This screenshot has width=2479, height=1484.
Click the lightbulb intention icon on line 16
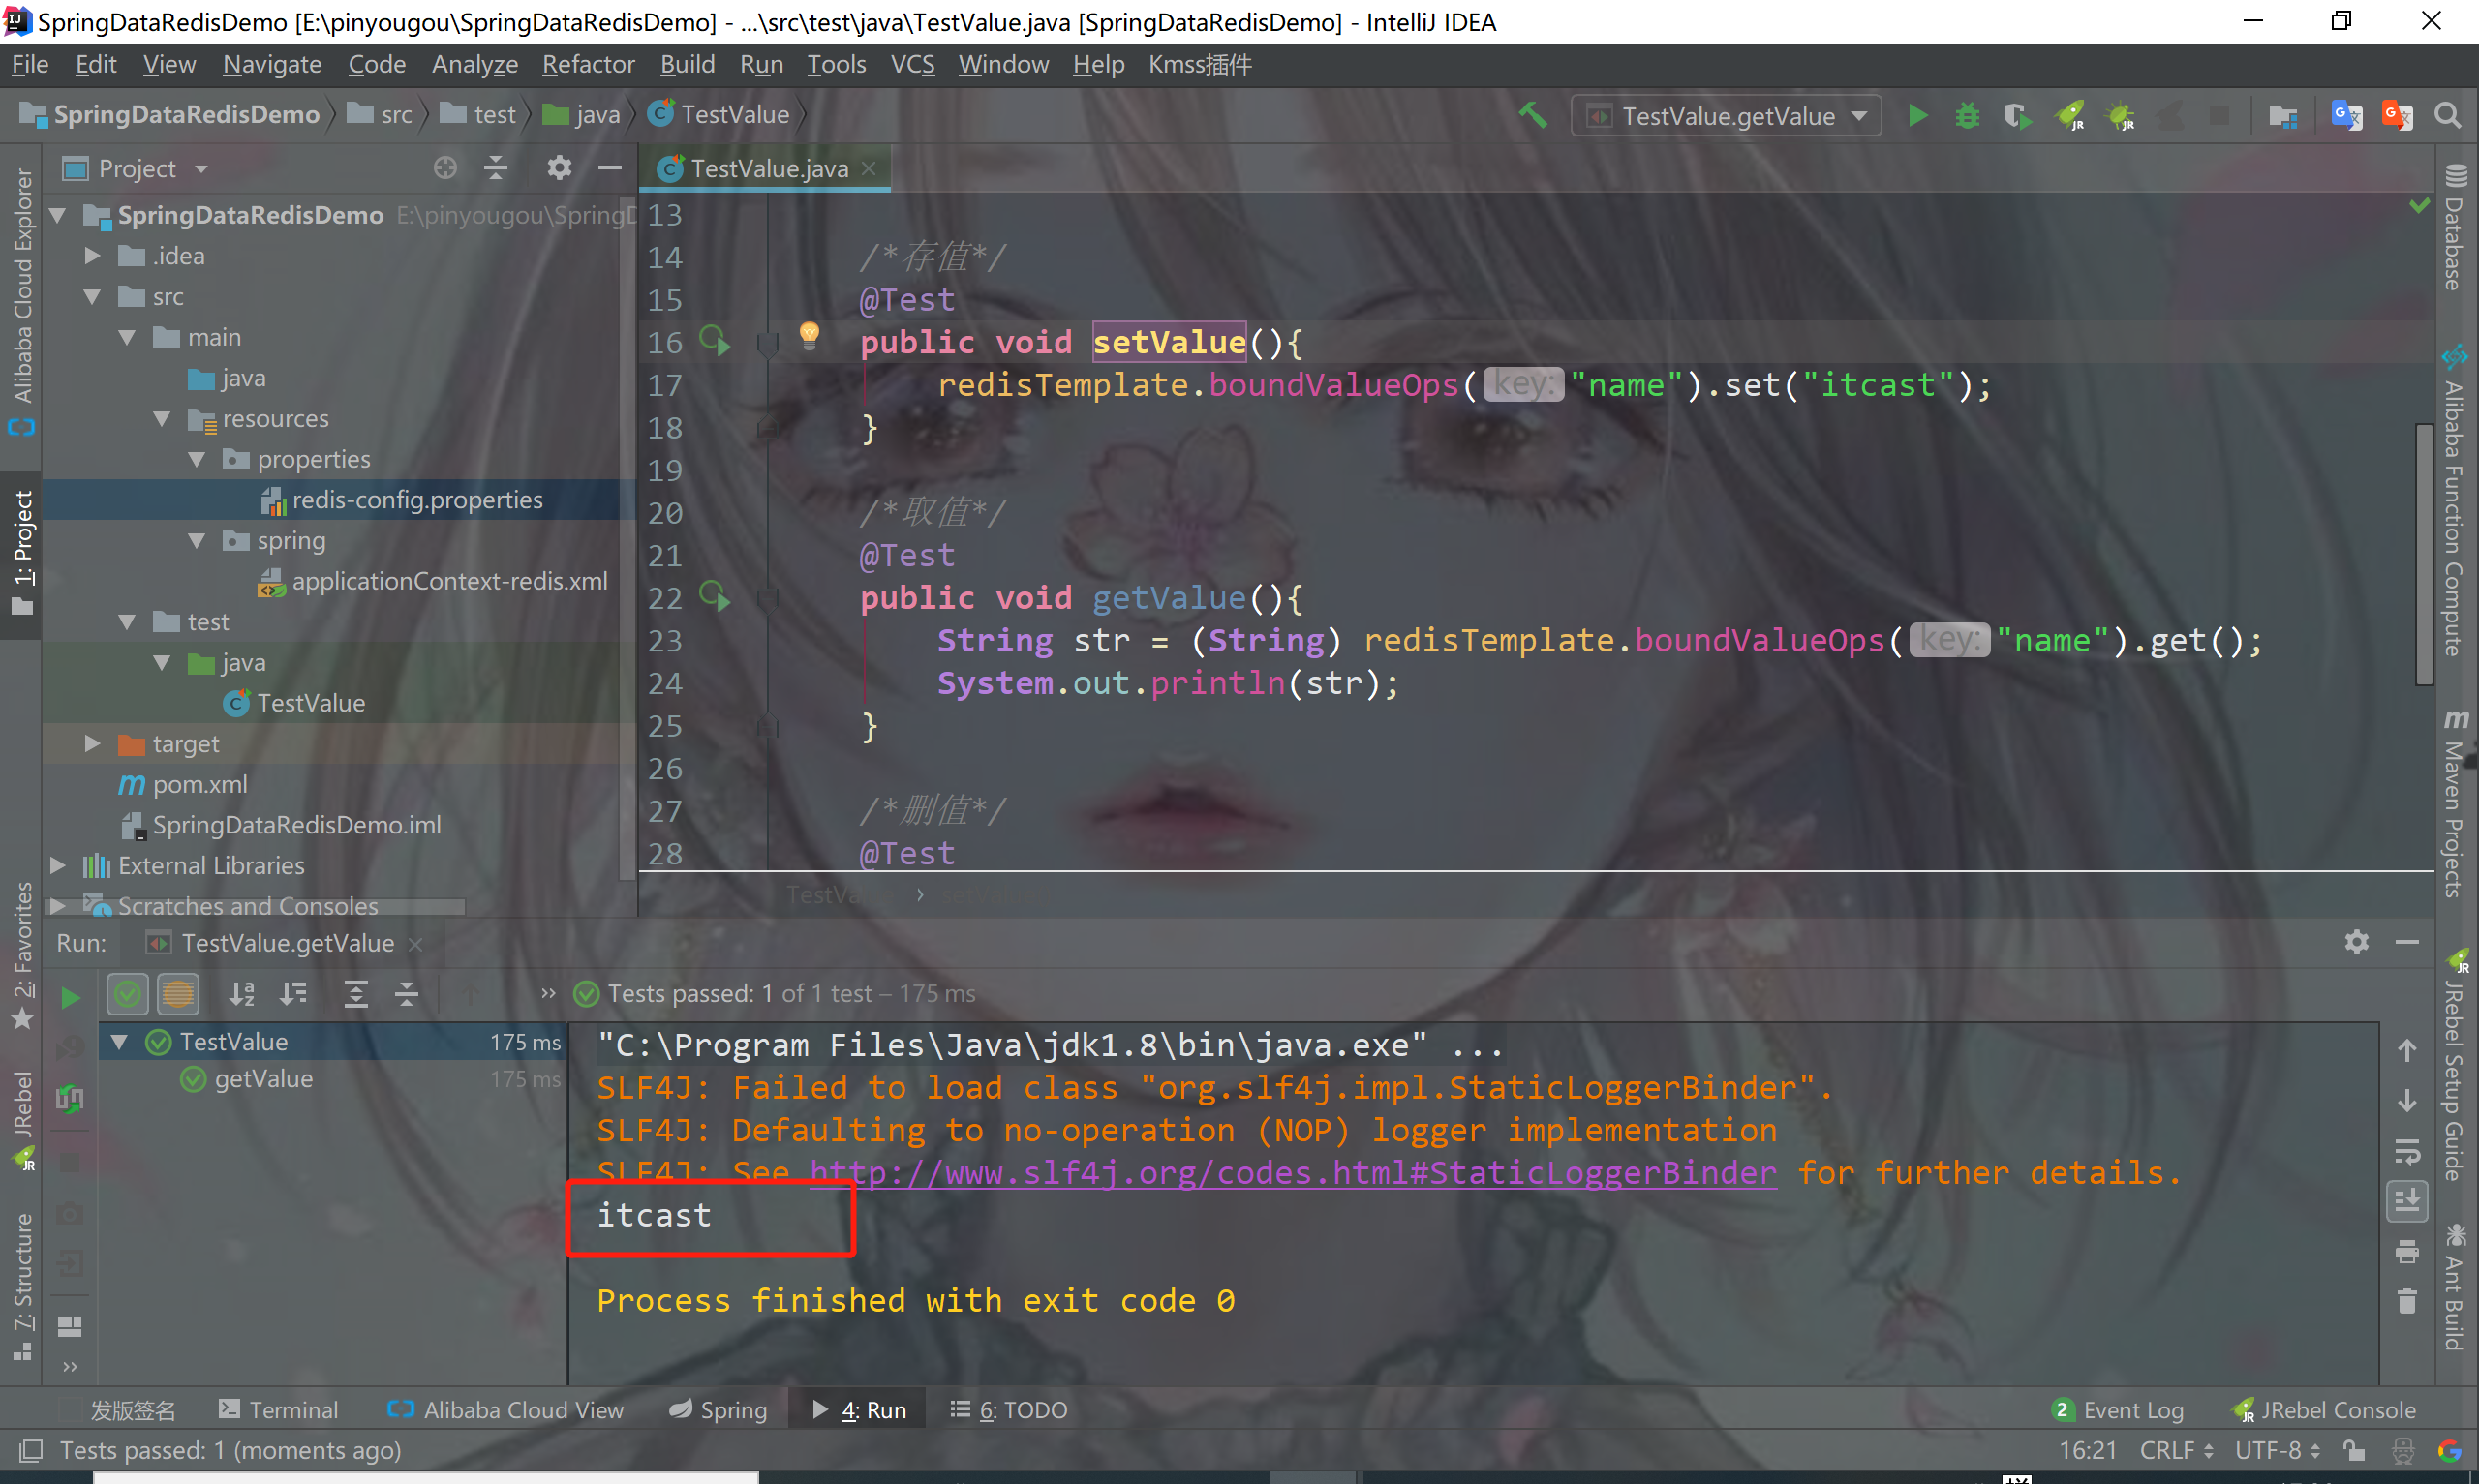coord(809,335)
